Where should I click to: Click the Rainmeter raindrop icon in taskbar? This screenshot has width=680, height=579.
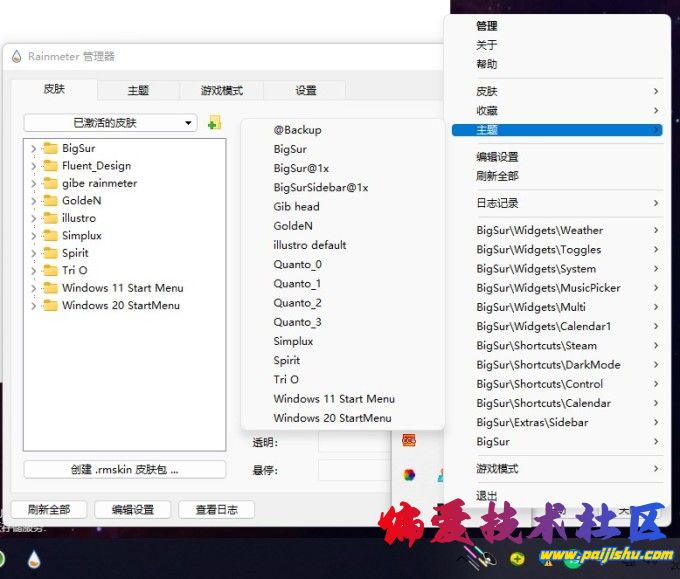34,559
